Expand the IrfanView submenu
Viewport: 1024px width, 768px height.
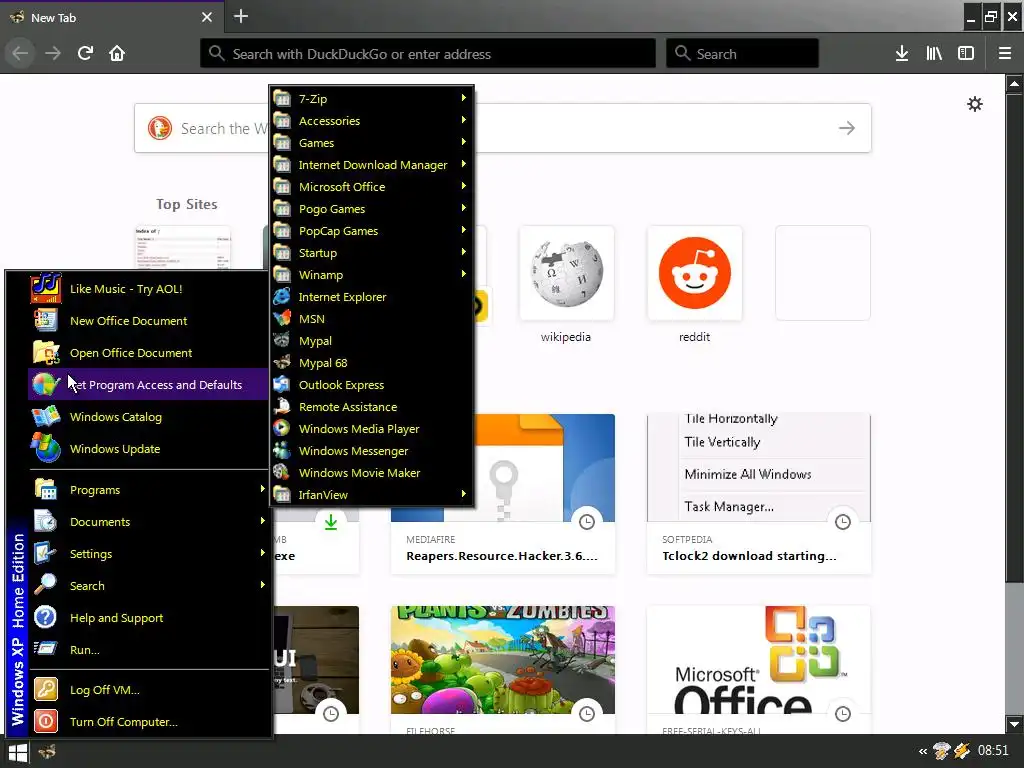tap(372, 495)
